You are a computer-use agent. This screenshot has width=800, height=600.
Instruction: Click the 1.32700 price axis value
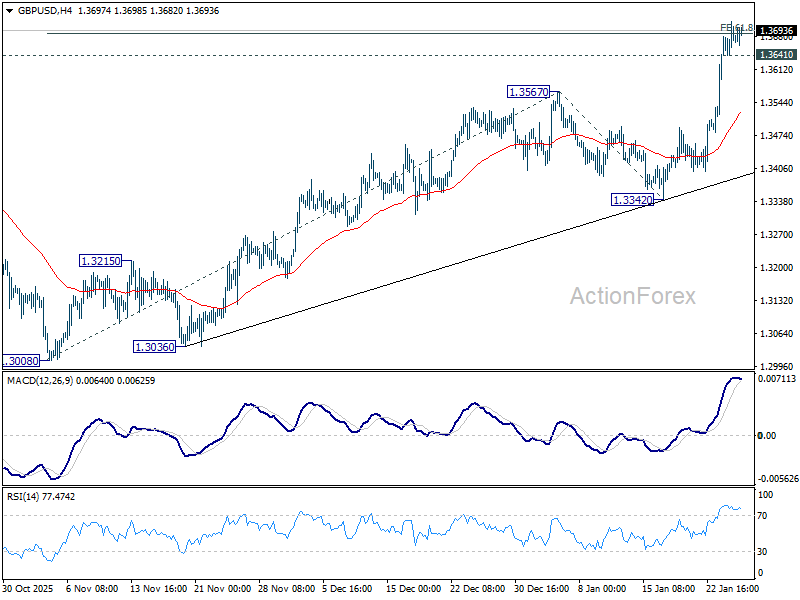(777, 235)
